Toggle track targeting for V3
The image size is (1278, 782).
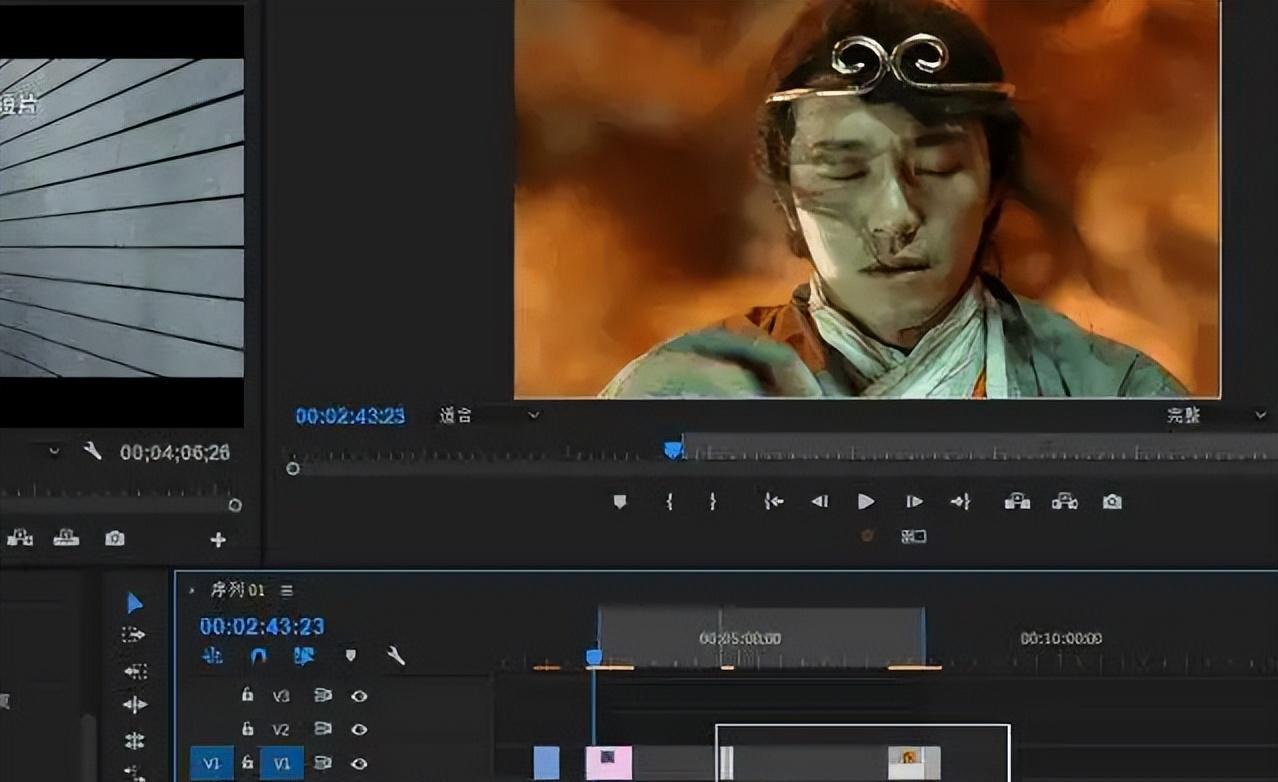282,695
